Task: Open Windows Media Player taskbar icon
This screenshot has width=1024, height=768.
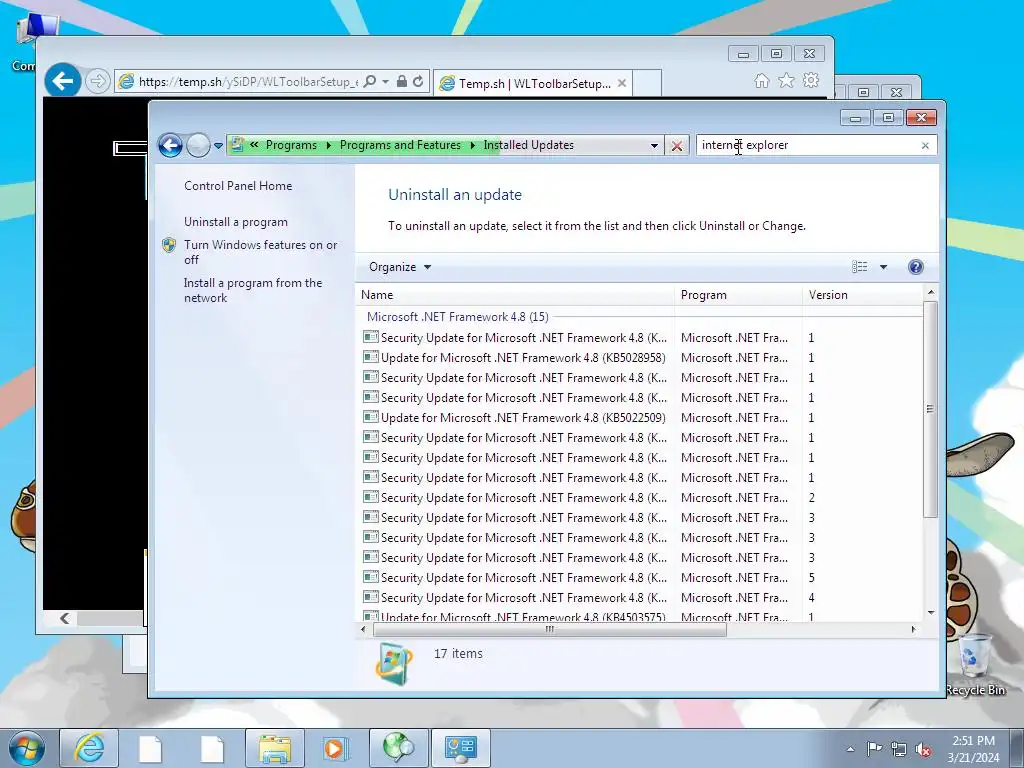Action: (x=336, y=748)
